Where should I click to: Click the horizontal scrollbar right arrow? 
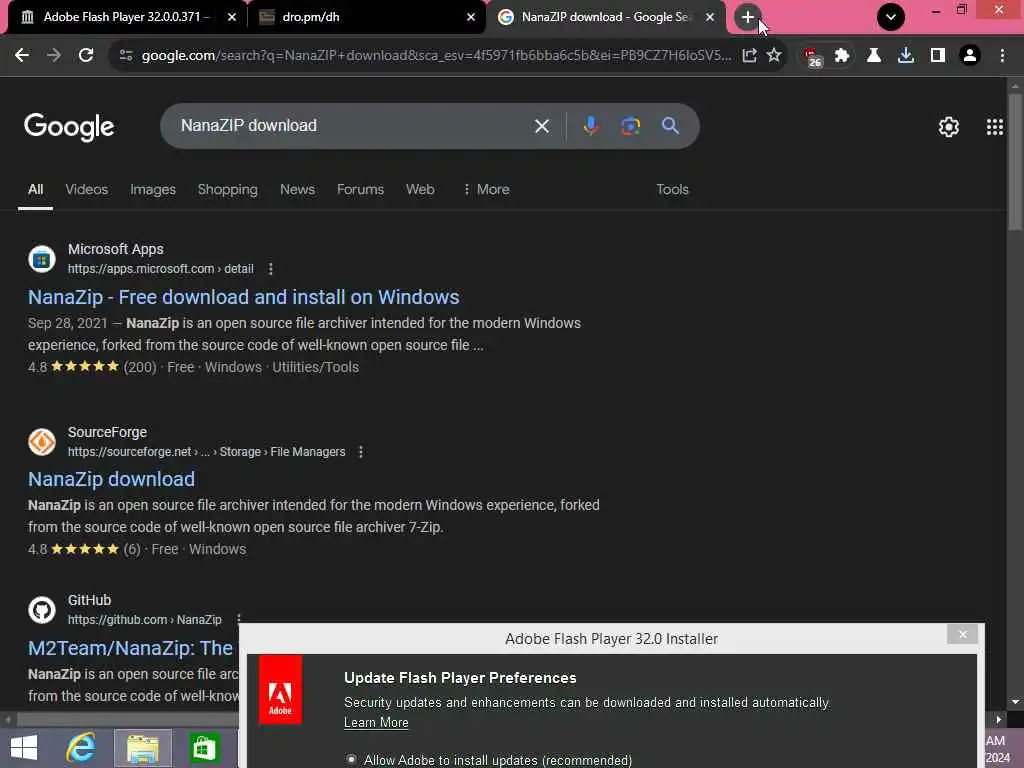point(998,720)
